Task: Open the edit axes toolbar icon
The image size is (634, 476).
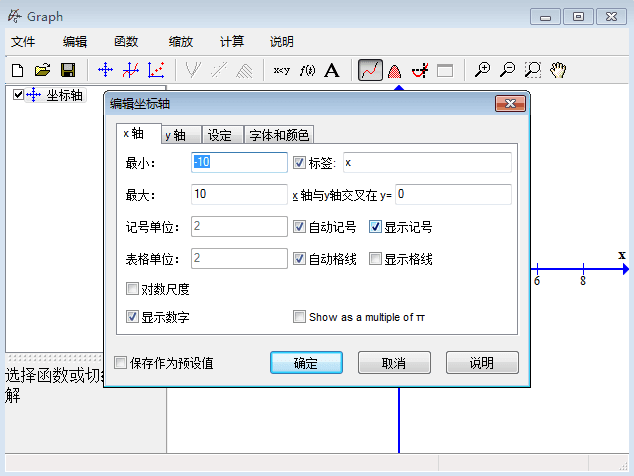Action: pos(105,70)
